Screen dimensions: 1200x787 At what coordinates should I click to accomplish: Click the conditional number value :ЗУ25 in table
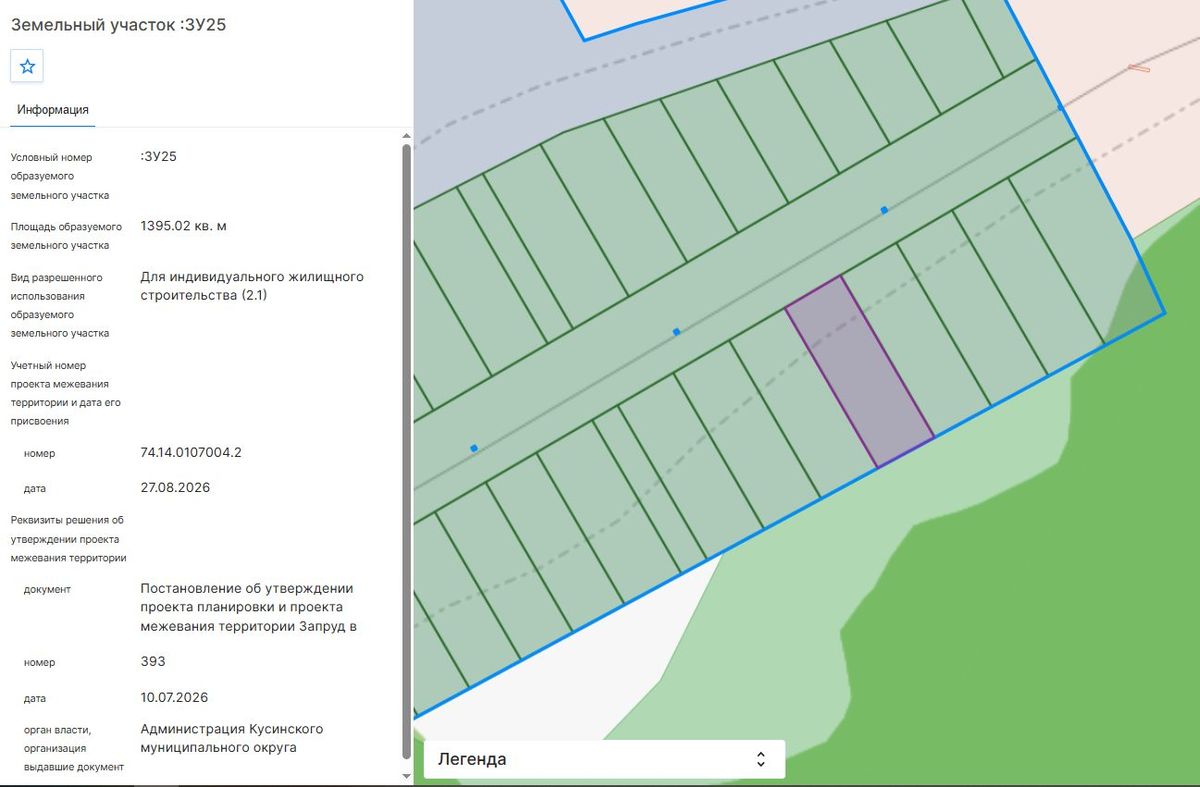[159, 157]
